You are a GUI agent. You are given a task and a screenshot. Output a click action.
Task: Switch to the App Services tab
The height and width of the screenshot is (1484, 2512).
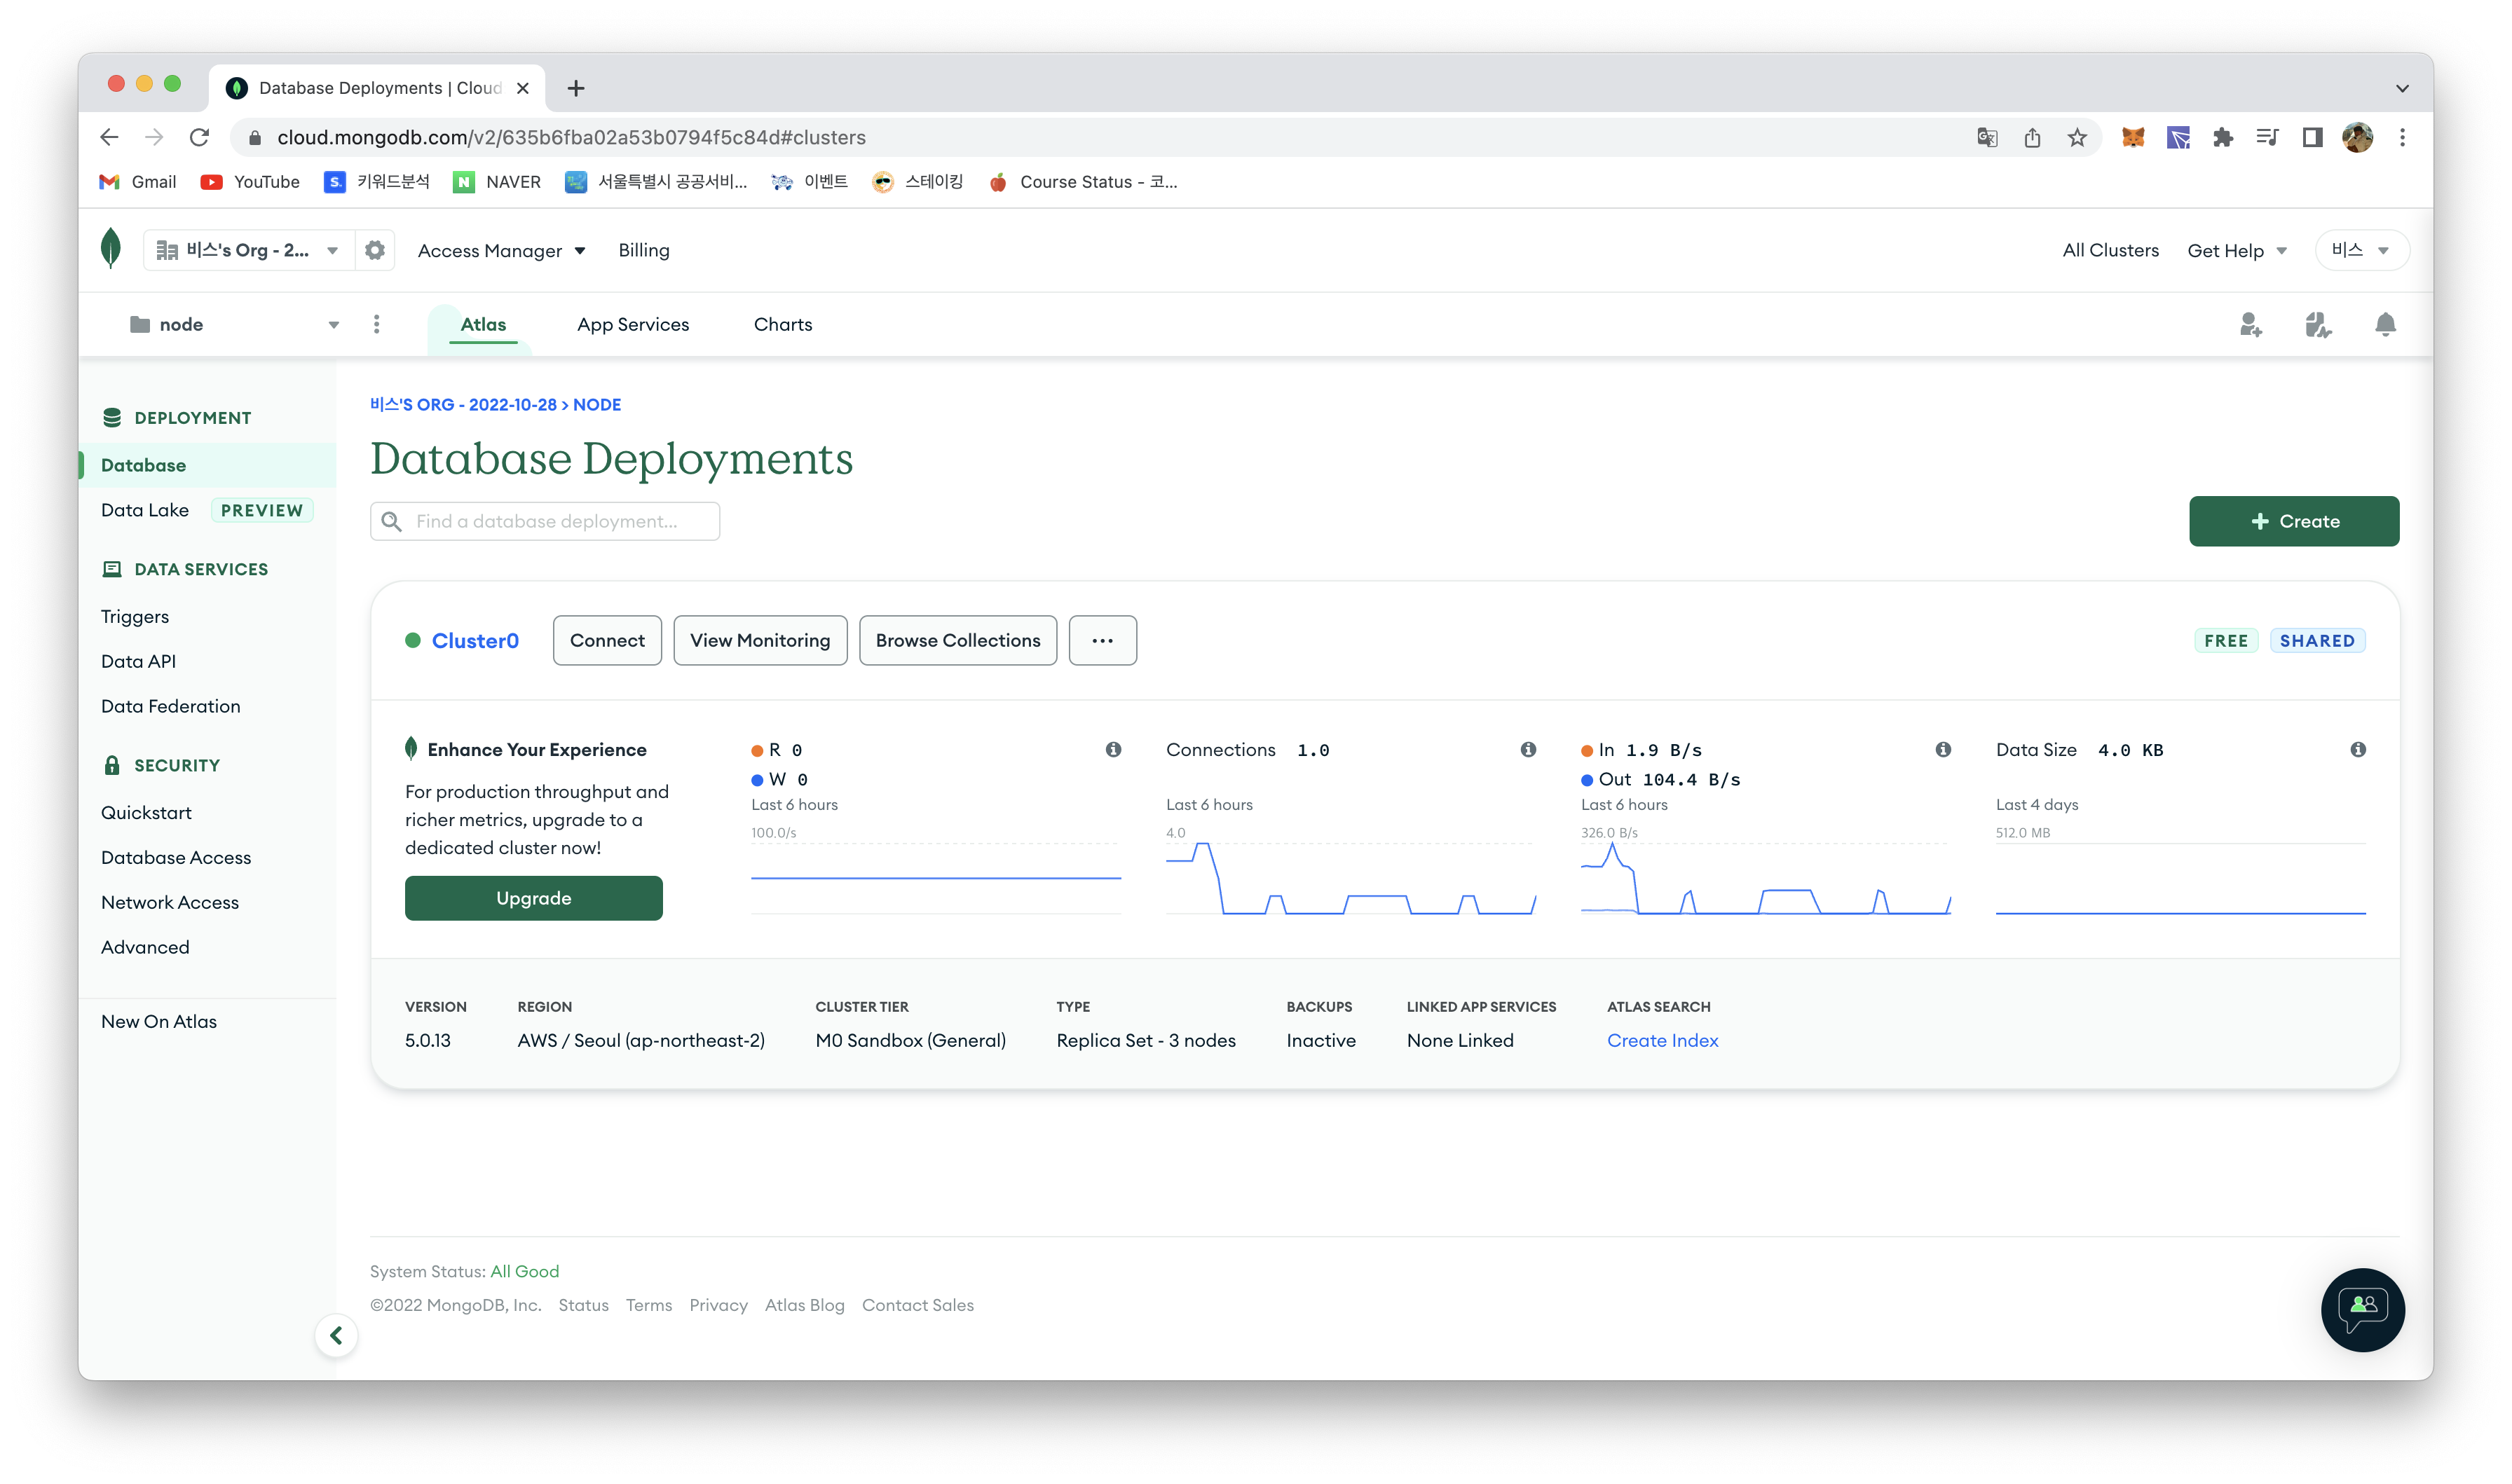coord(633,324)
